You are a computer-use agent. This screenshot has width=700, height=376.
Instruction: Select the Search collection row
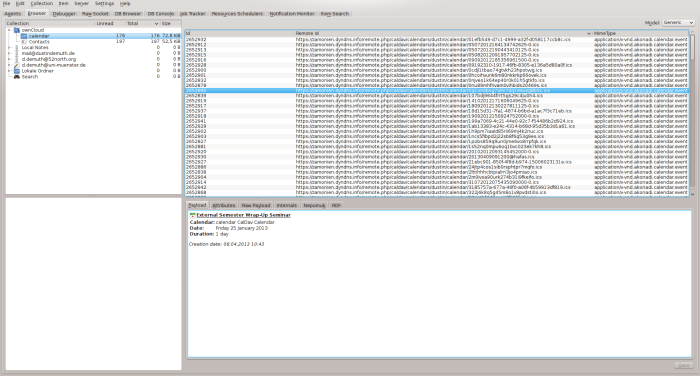tap(93, 77)
